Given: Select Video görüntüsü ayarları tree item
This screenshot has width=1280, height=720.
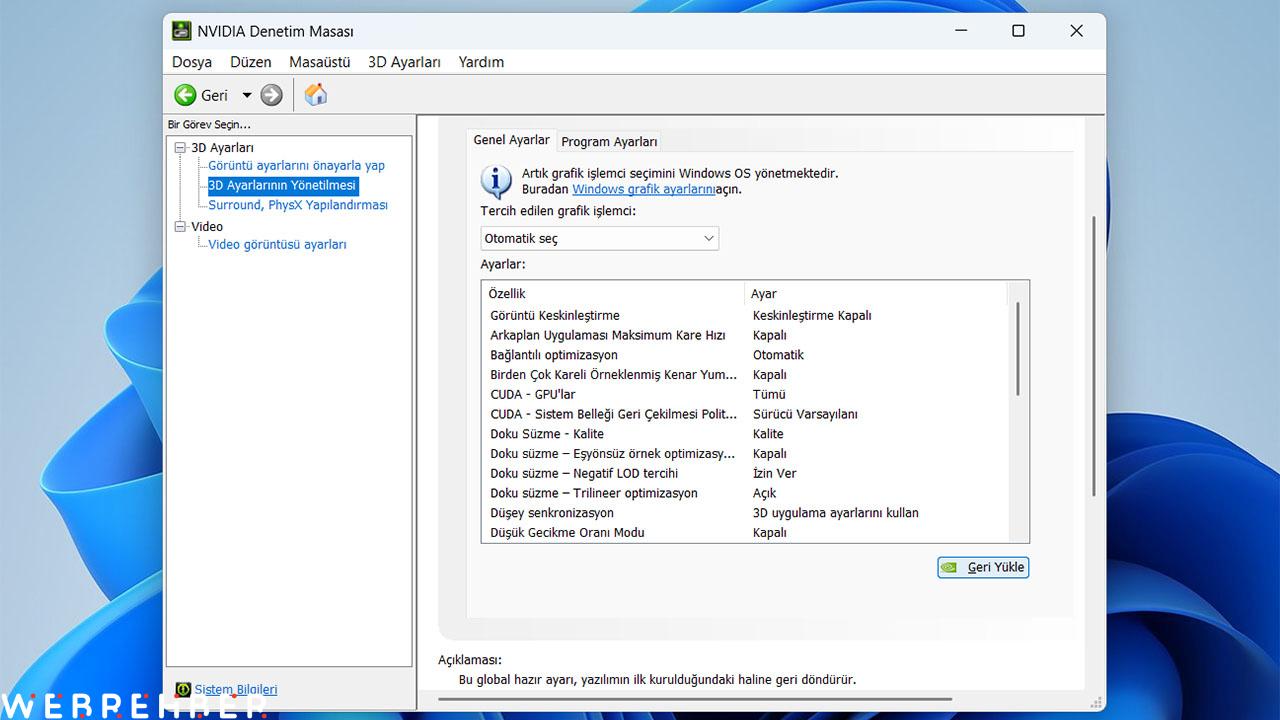Looking at the screenshot, I should pyautogui.click(x=277, y=245).
